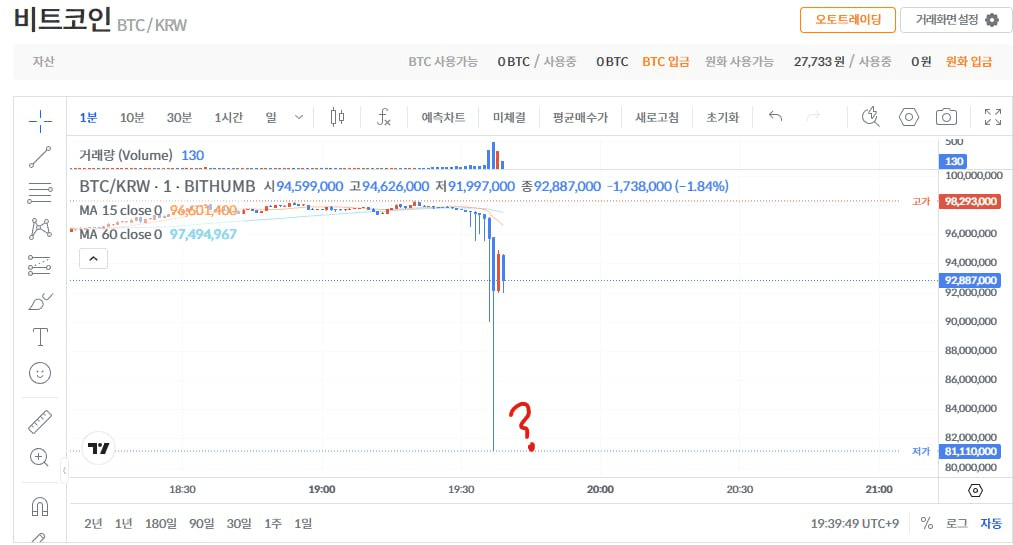This screenshot has width=1013, height=545.
Task: Switch to the 10분 interval
Action: pos(132,117)
